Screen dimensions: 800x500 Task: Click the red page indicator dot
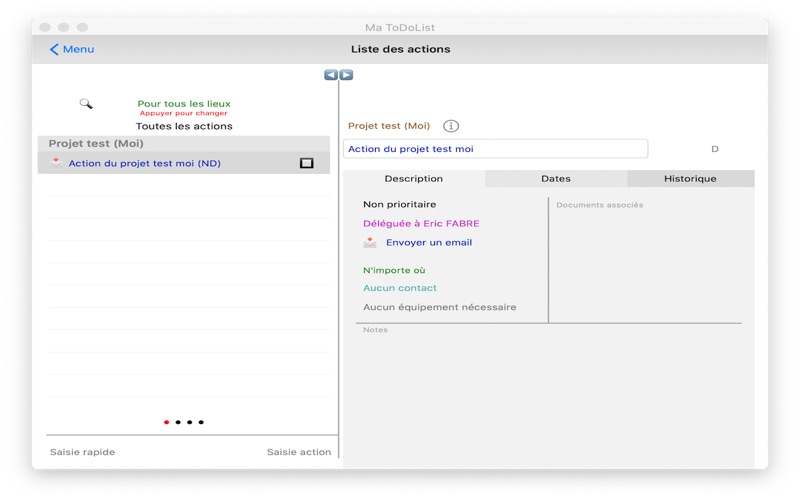coord(166,422)
